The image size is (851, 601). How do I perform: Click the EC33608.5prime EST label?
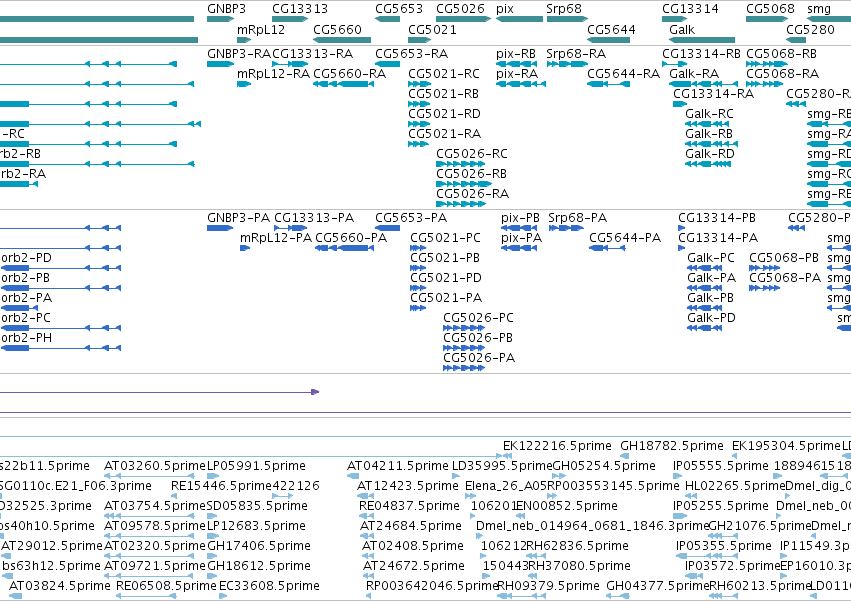point(269,586)
